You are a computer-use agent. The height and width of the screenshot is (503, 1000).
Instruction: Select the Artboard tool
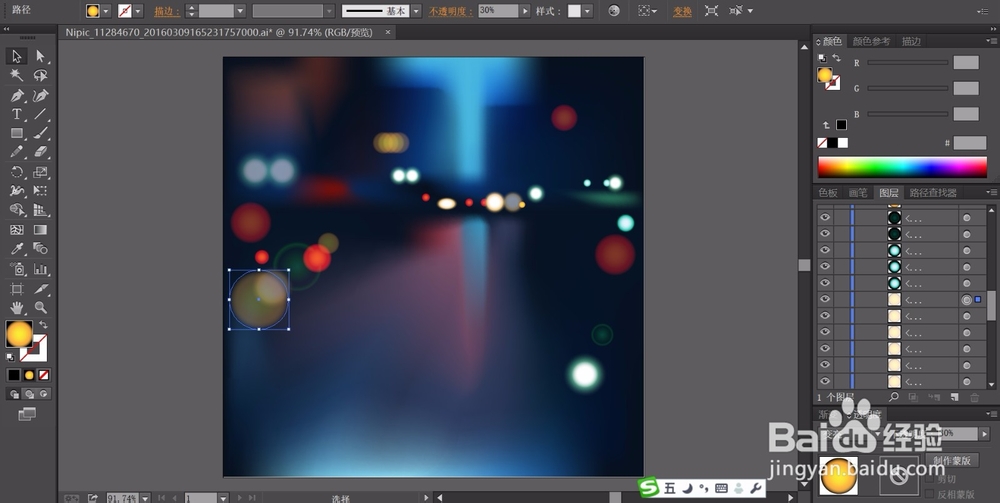(x=17, y=289)
